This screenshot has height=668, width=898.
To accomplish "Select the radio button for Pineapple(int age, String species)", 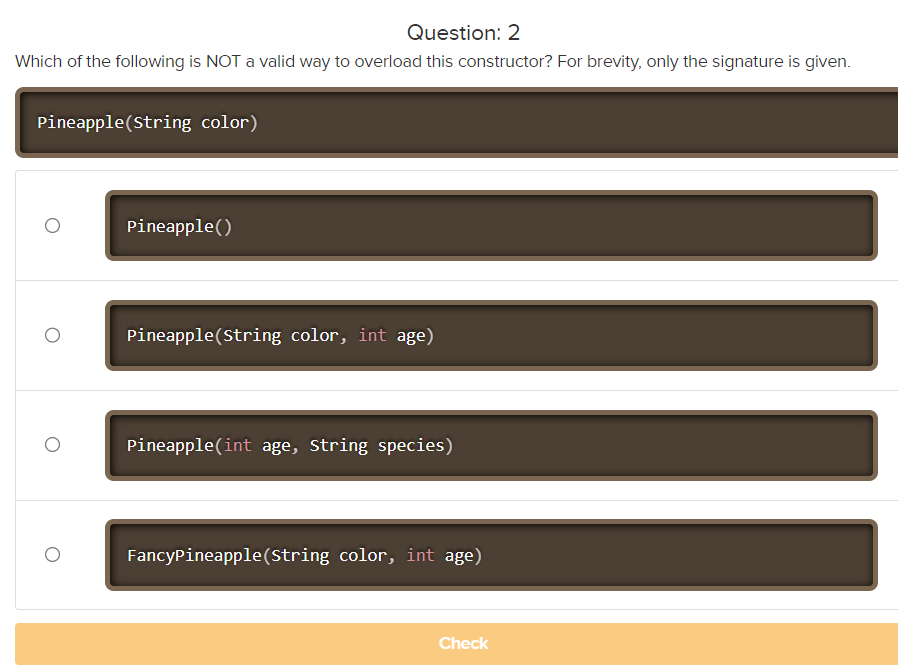I will tap(52, 444).
